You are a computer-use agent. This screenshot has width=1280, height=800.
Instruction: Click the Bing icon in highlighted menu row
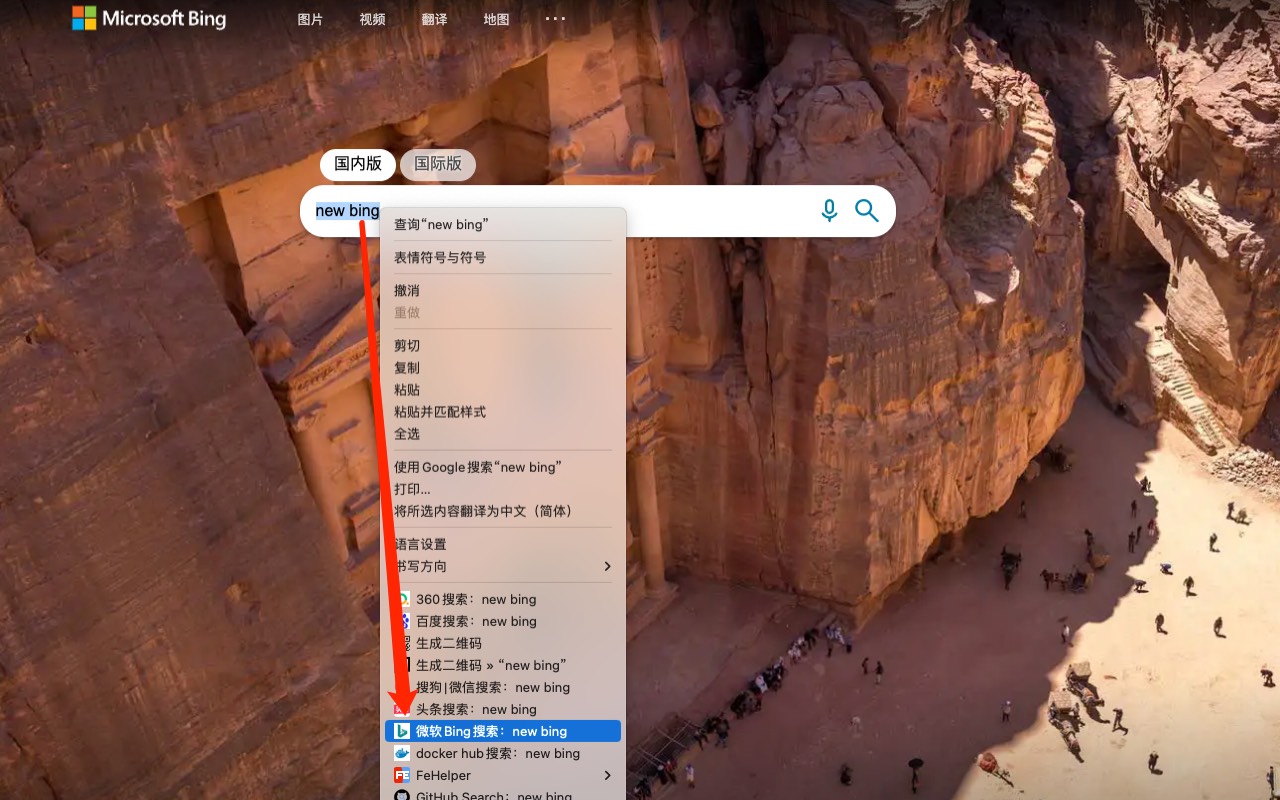click(402, 731)
